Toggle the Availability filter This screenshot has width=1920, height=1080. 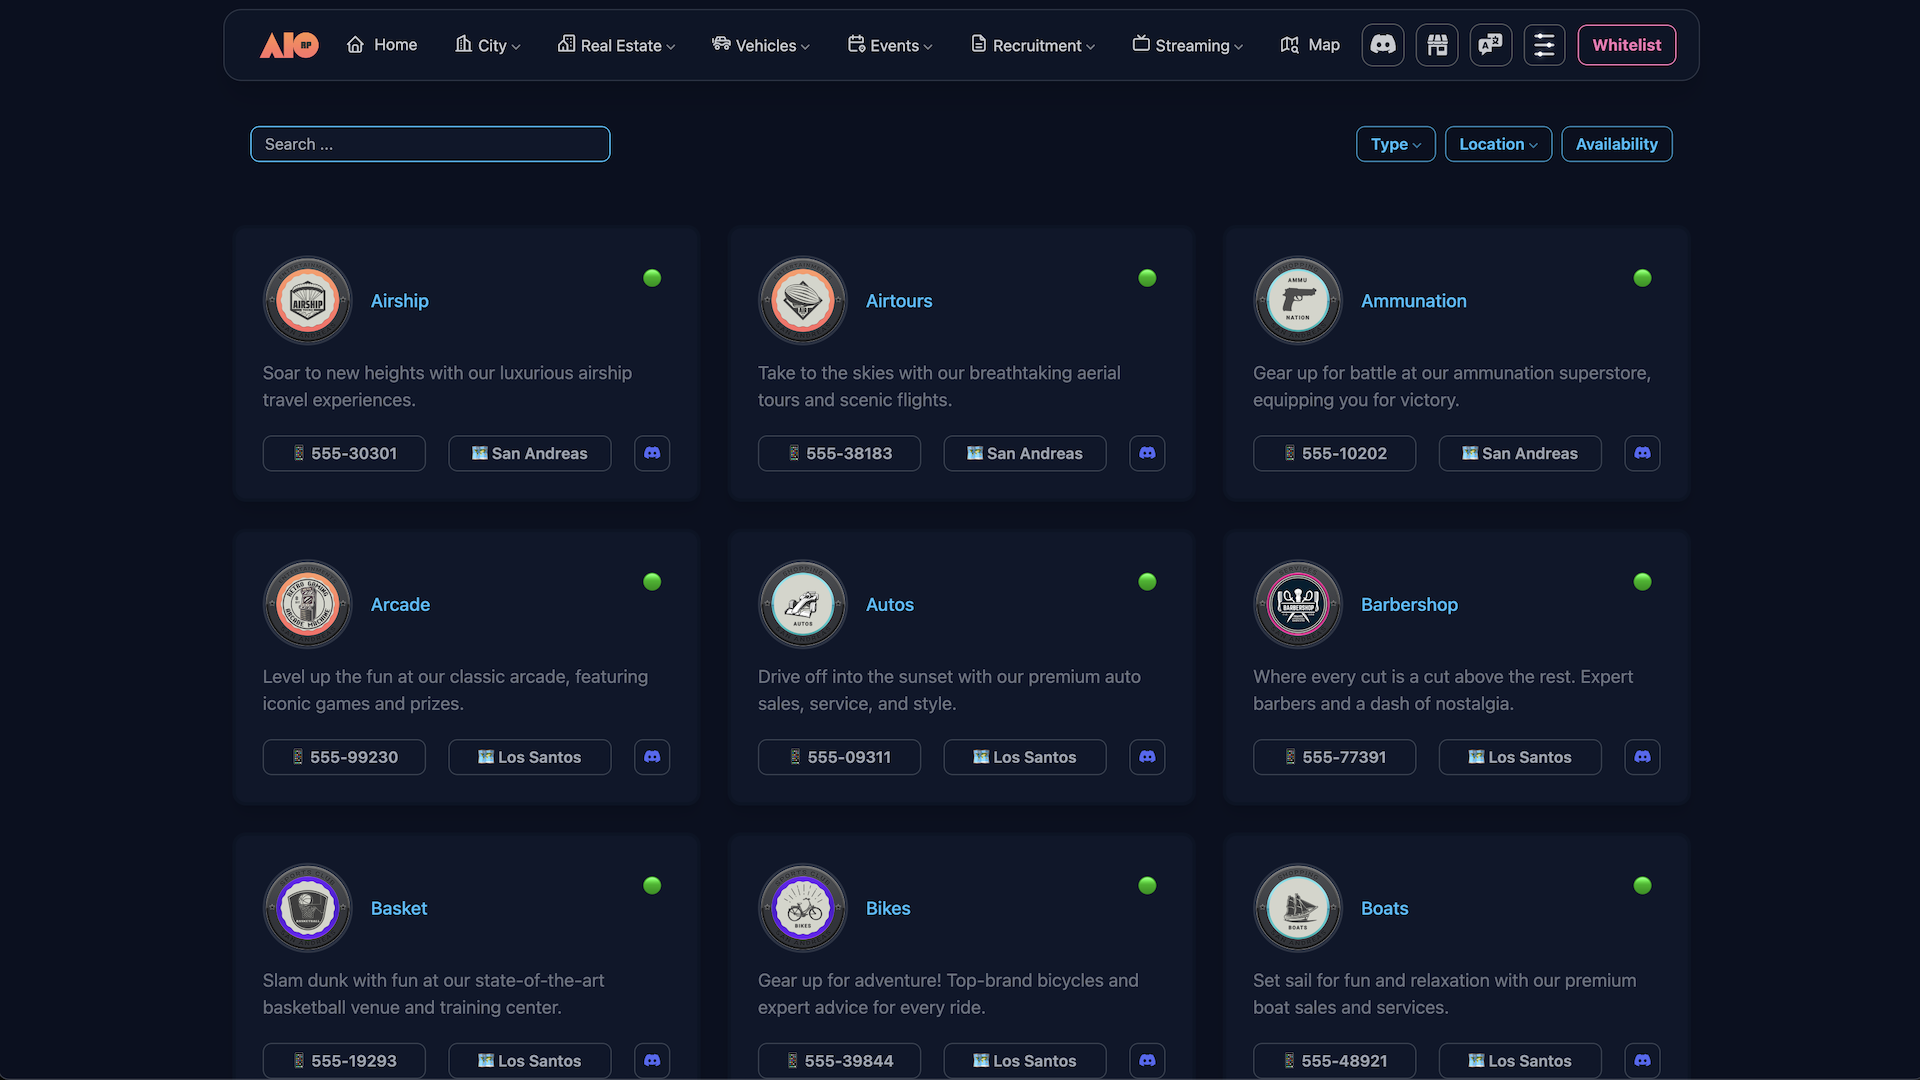(x=1616, y=144)
